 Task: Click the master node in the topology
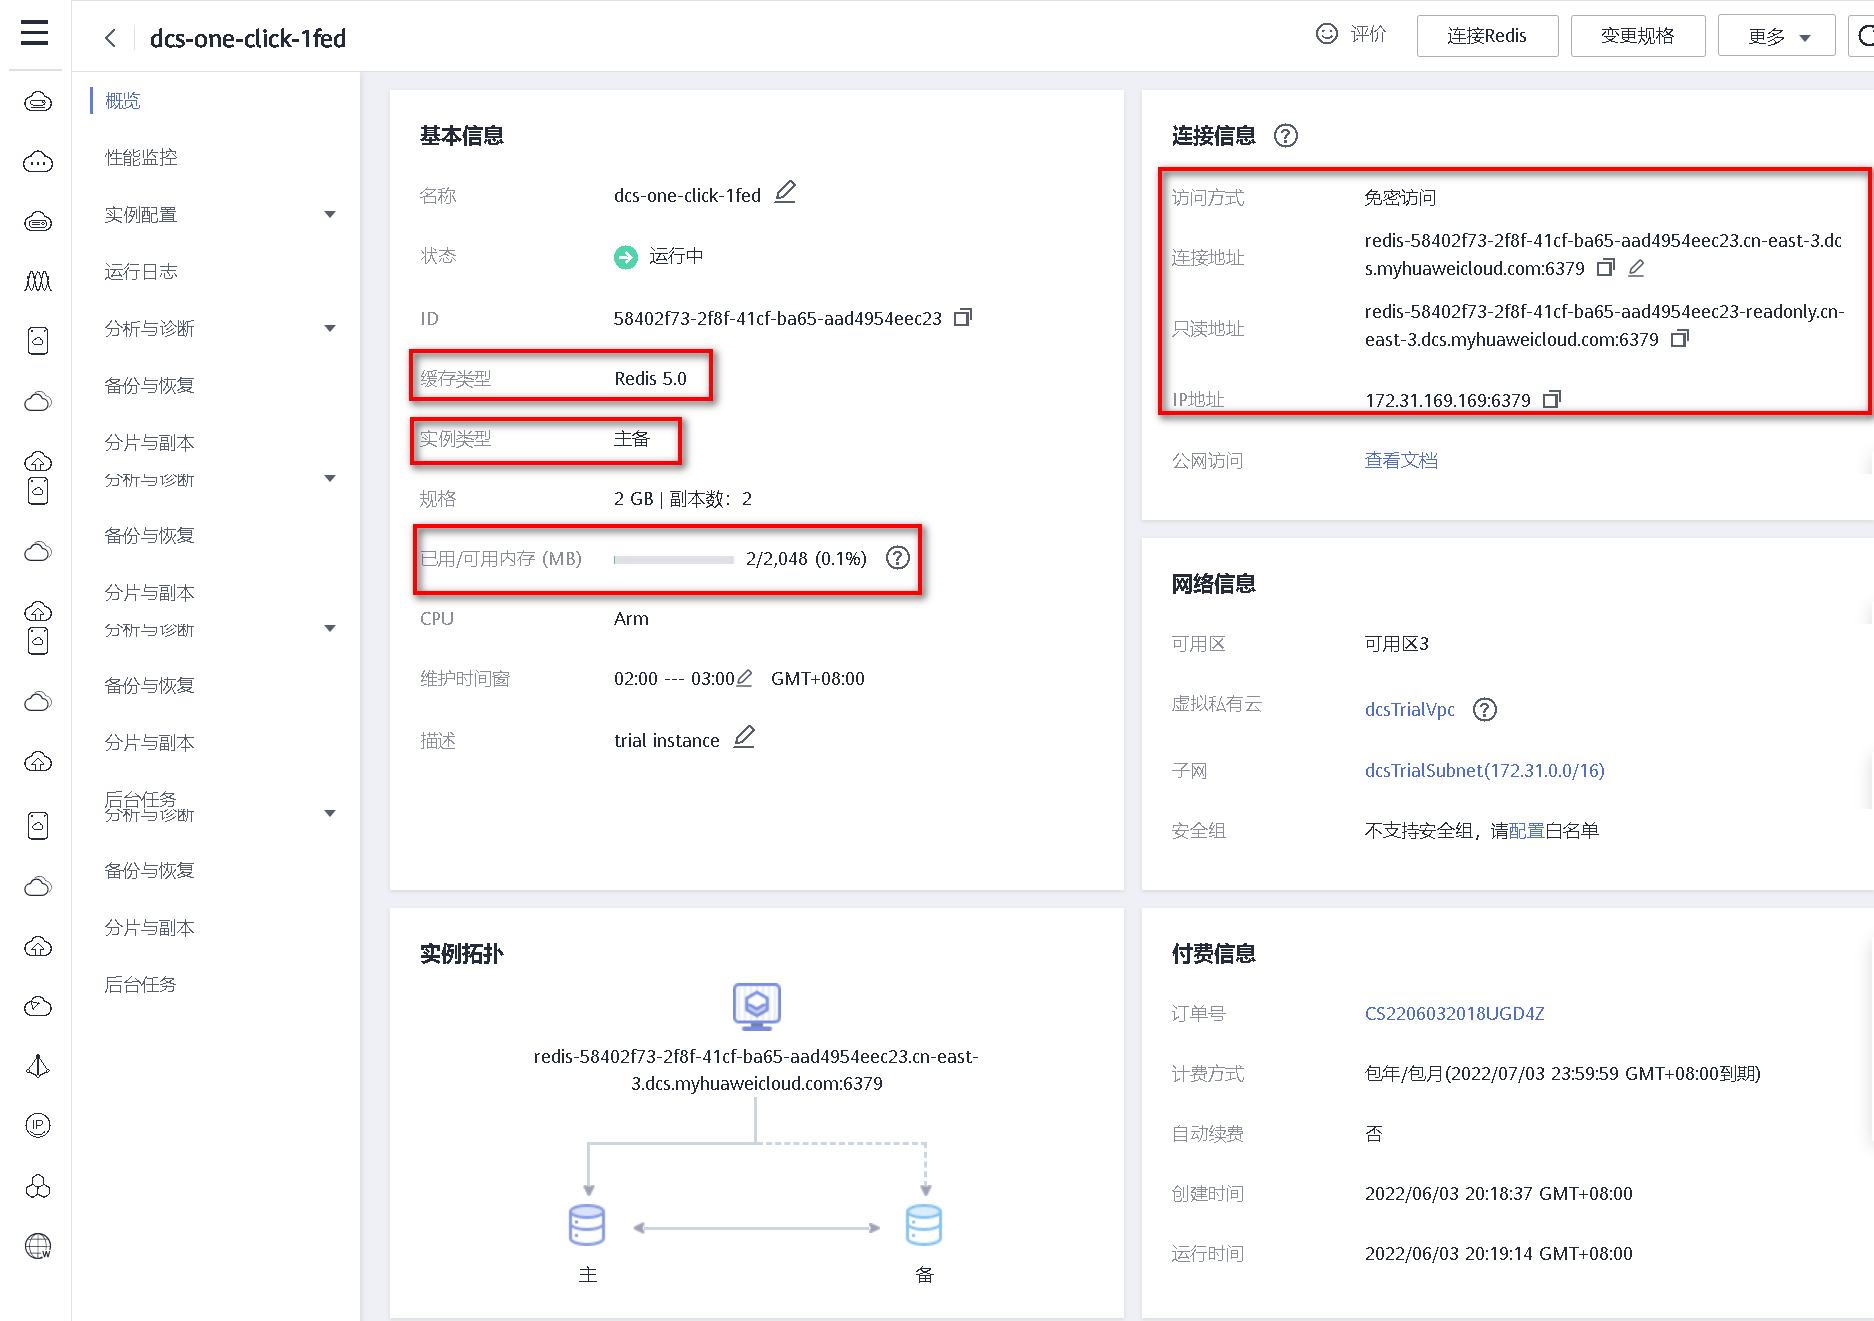[x=587, y=1225]
